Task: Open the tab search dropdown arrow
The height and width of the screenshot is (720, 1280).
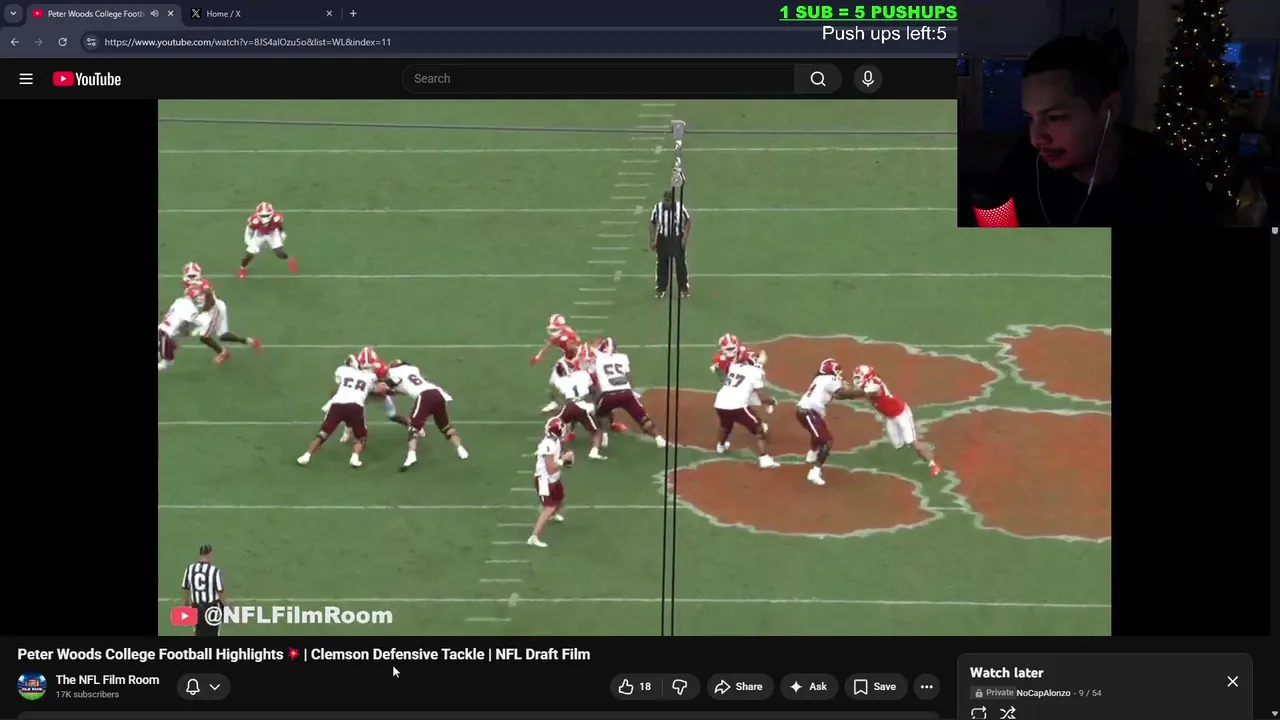Action: click(13, 13)
